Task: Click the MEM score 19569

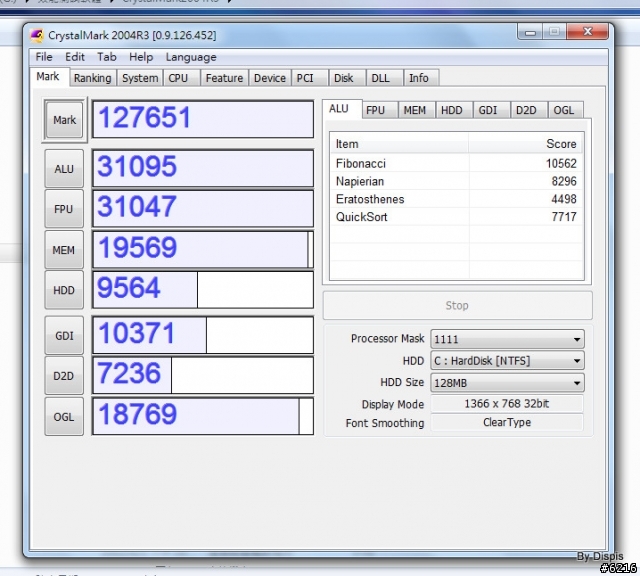Action: point(203,249)
